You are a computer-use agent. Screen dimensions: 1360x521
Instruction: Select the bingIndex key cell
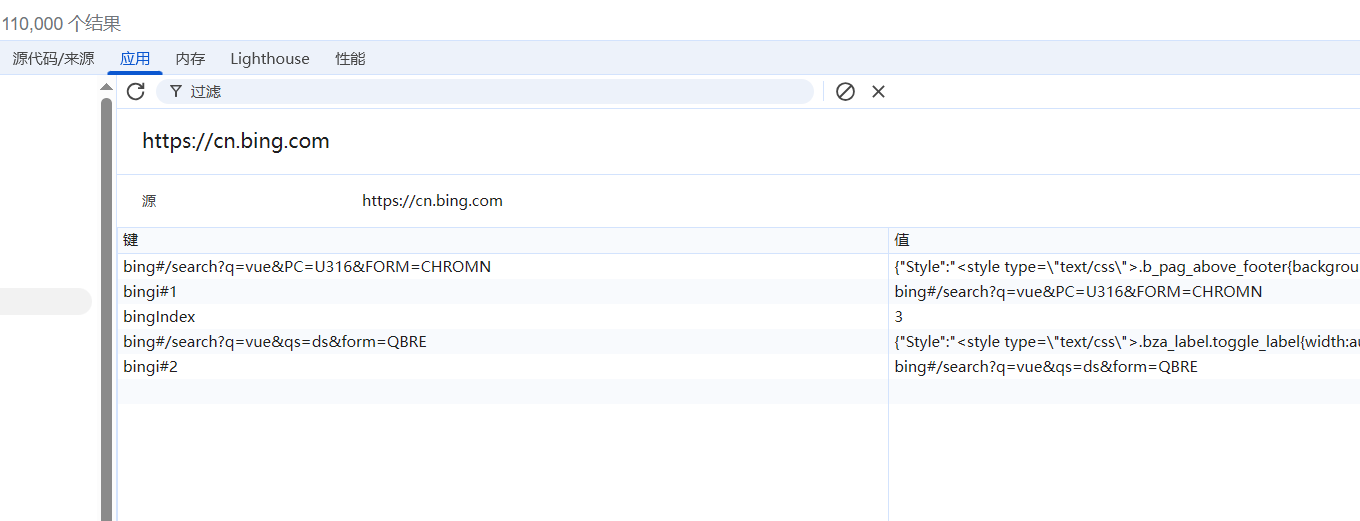[503, 317]
